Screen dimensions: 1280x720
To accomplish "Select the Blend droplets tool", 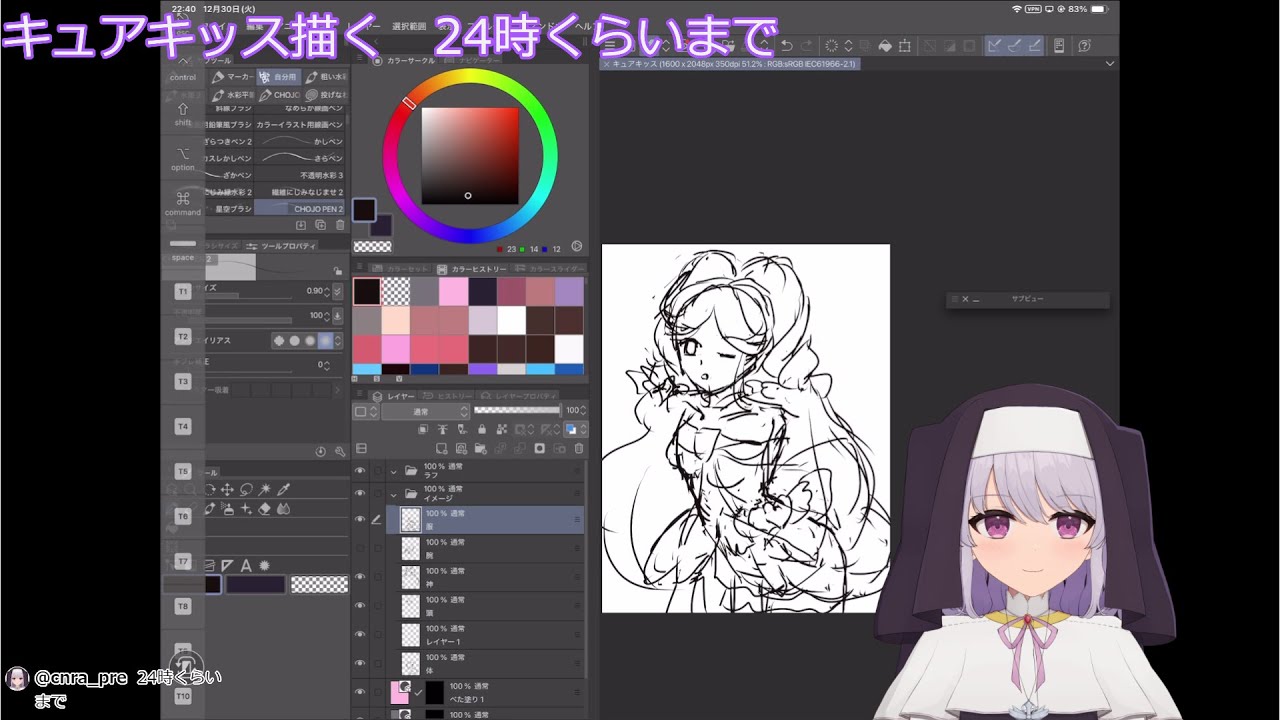I will point(283,508).
